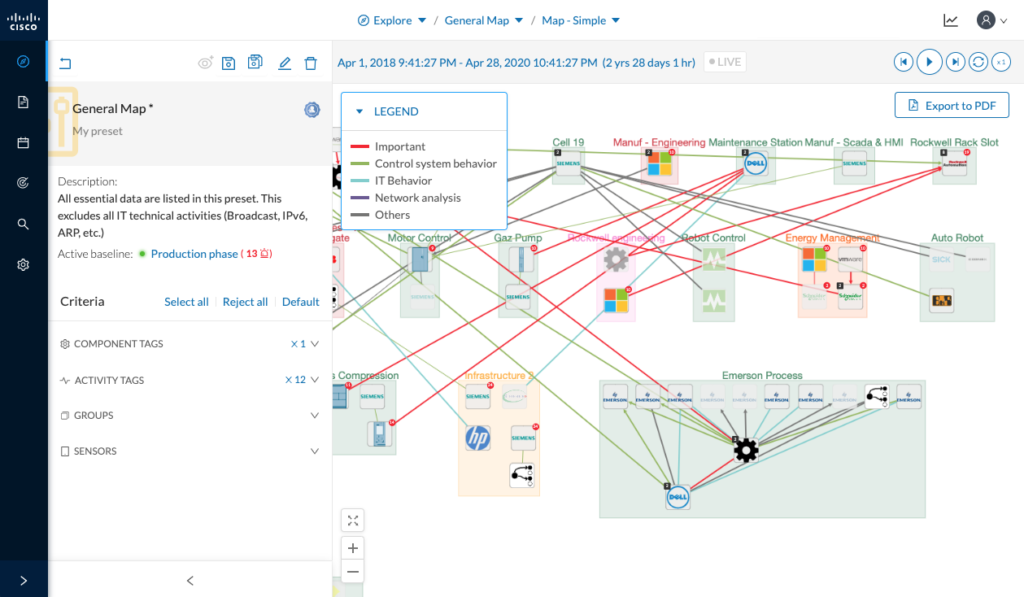
Task: Select the Rockwell Rack Slot node
Action: coord(956,163)
